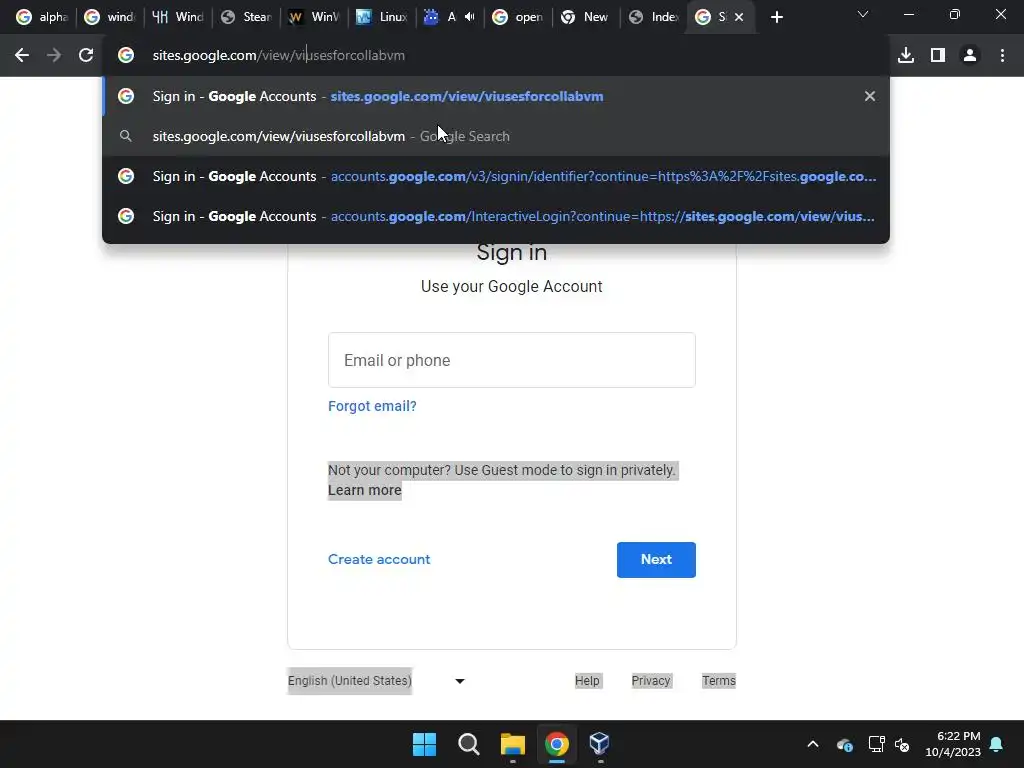Image resolution: width=1024 pixels, height=768 pixels.
Task: Switch to the 'Linux' tab
Action: (382, 18)
